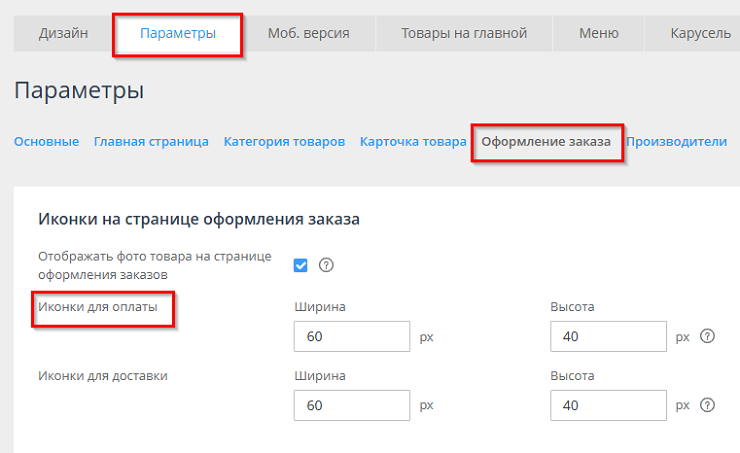
Task: Click help icon beside delivery icons height
Action: pyautogui.click(x=707, y=405)
